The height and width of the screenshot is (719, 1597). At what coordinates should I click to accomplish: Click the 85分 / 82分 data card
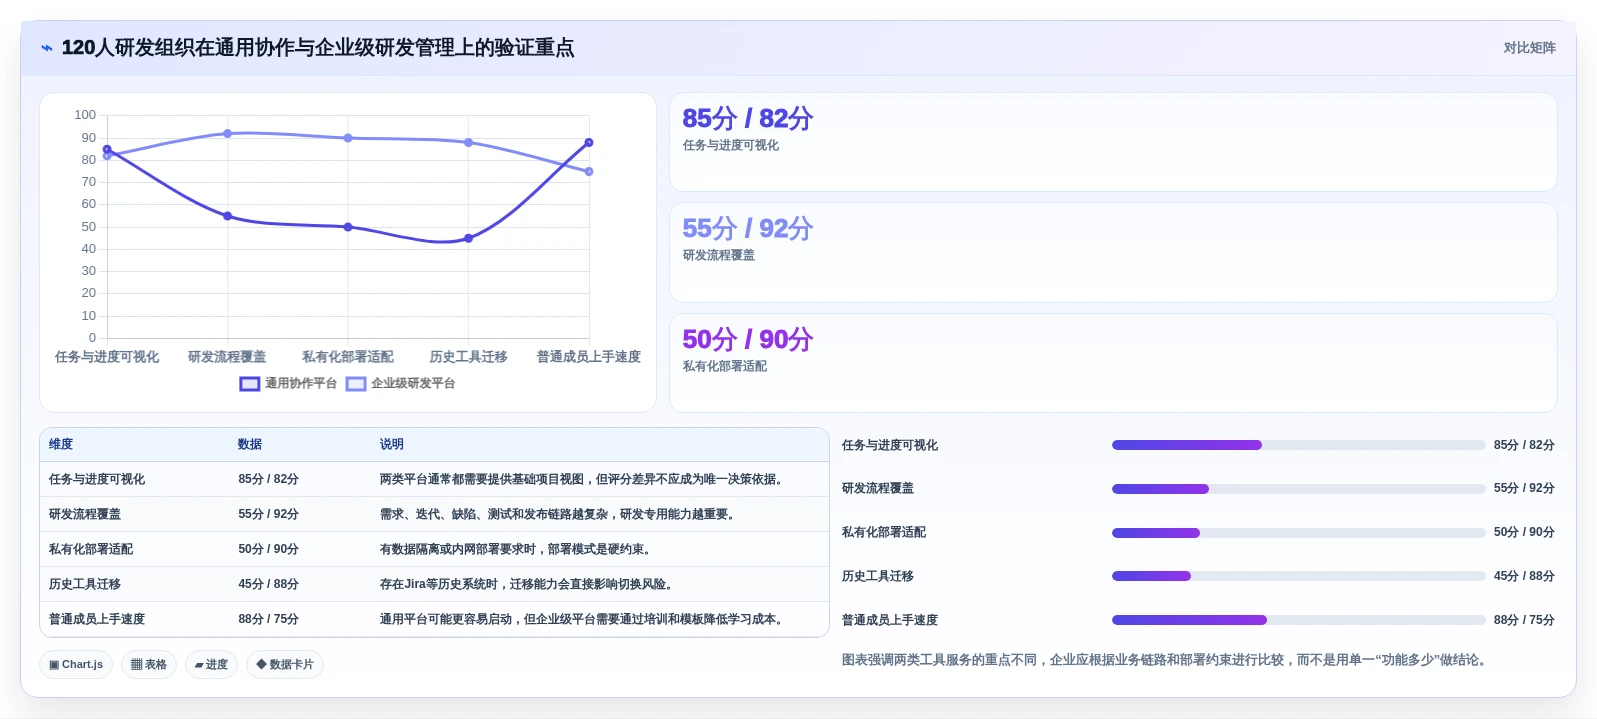point(1113,142)
